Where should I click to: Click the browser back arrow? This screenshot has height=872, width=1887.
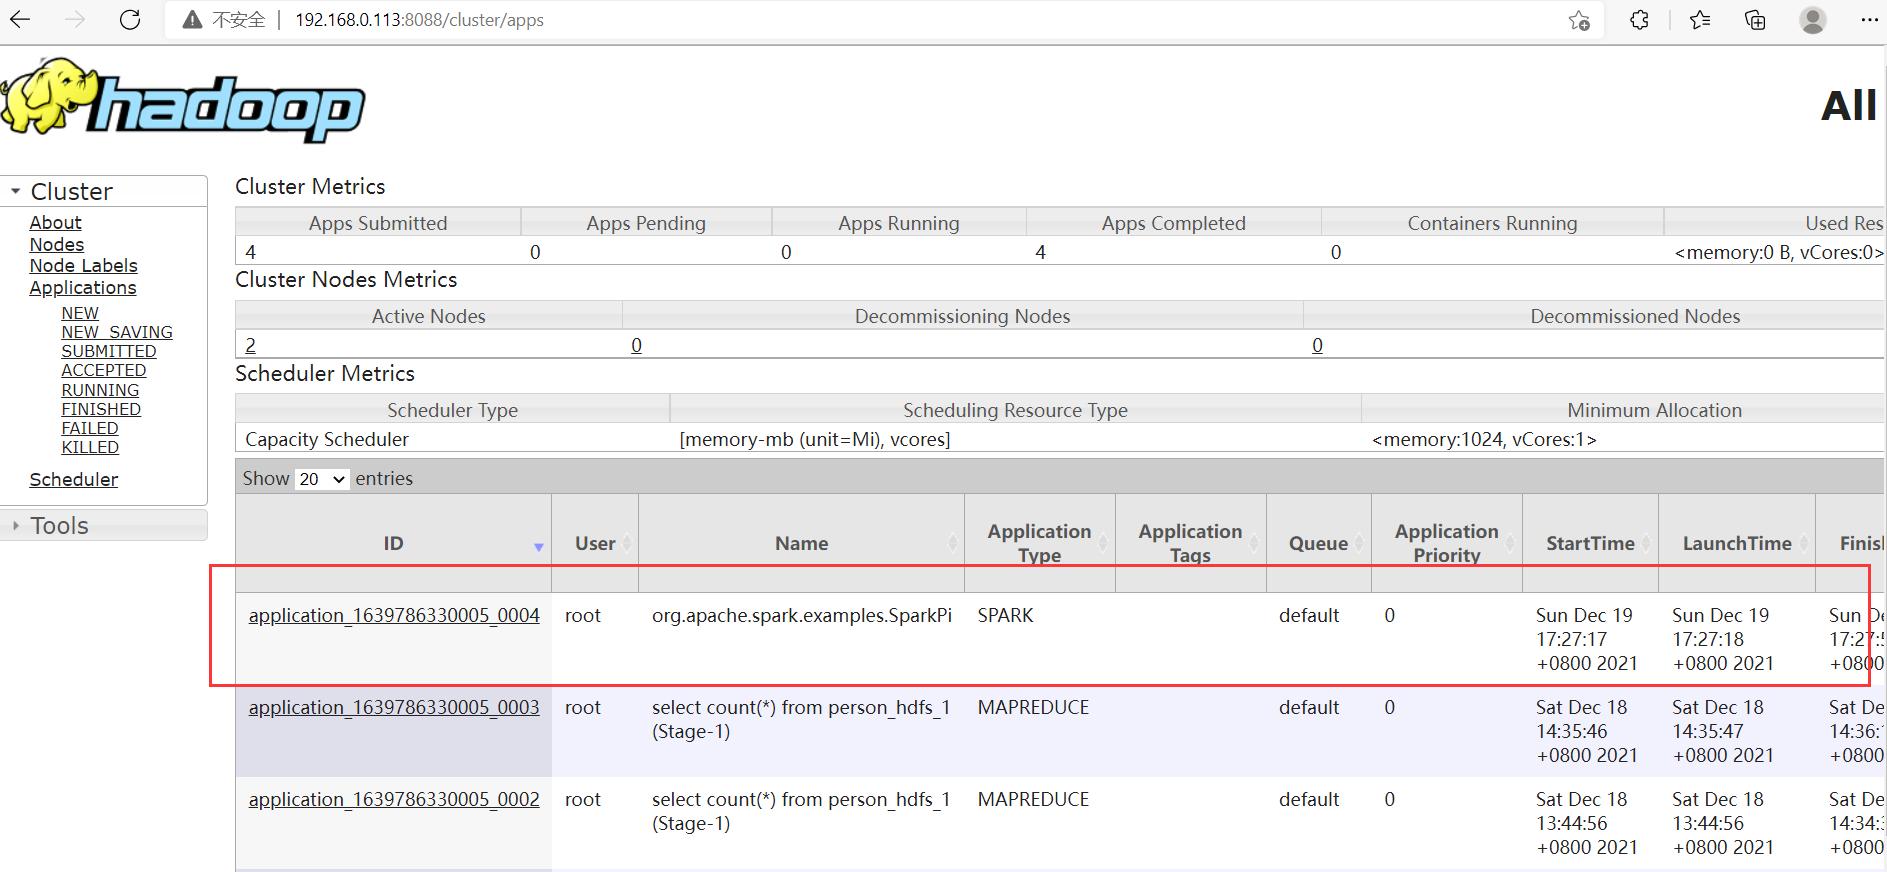point(21,20)
